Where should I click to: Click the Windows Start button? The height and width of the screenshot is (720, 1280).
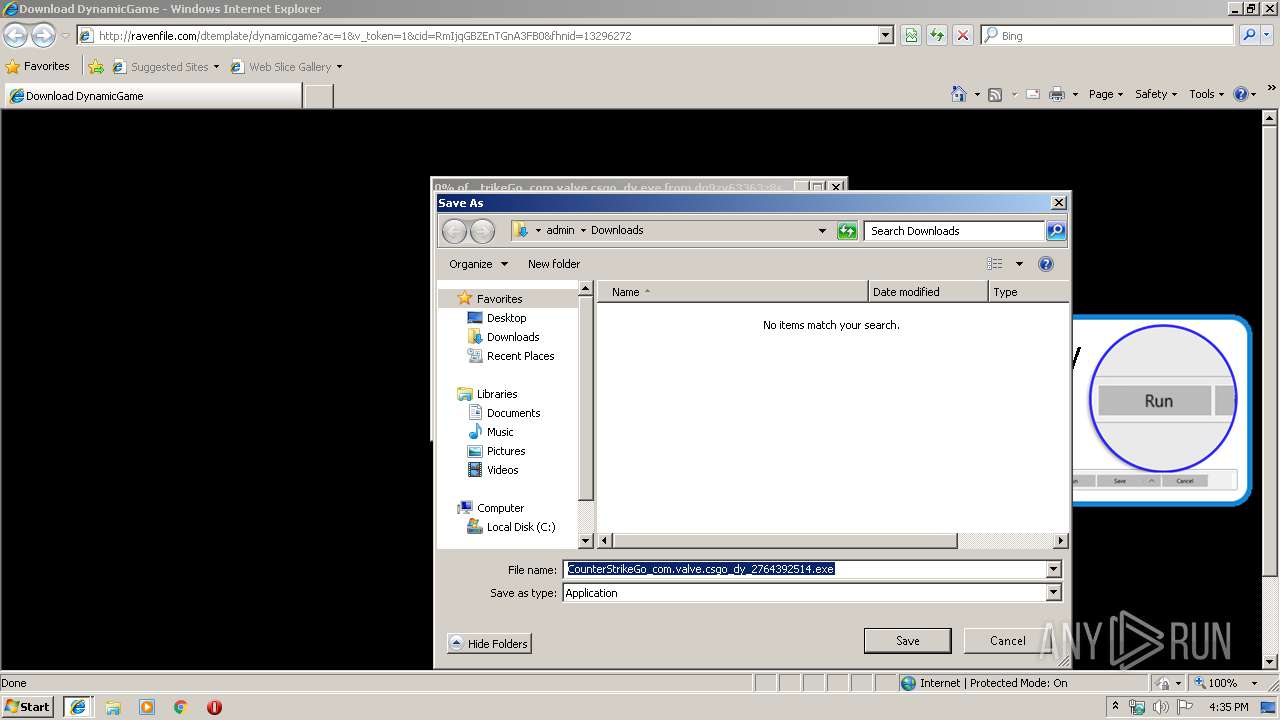pyautogui.click(x=27, y=707)
